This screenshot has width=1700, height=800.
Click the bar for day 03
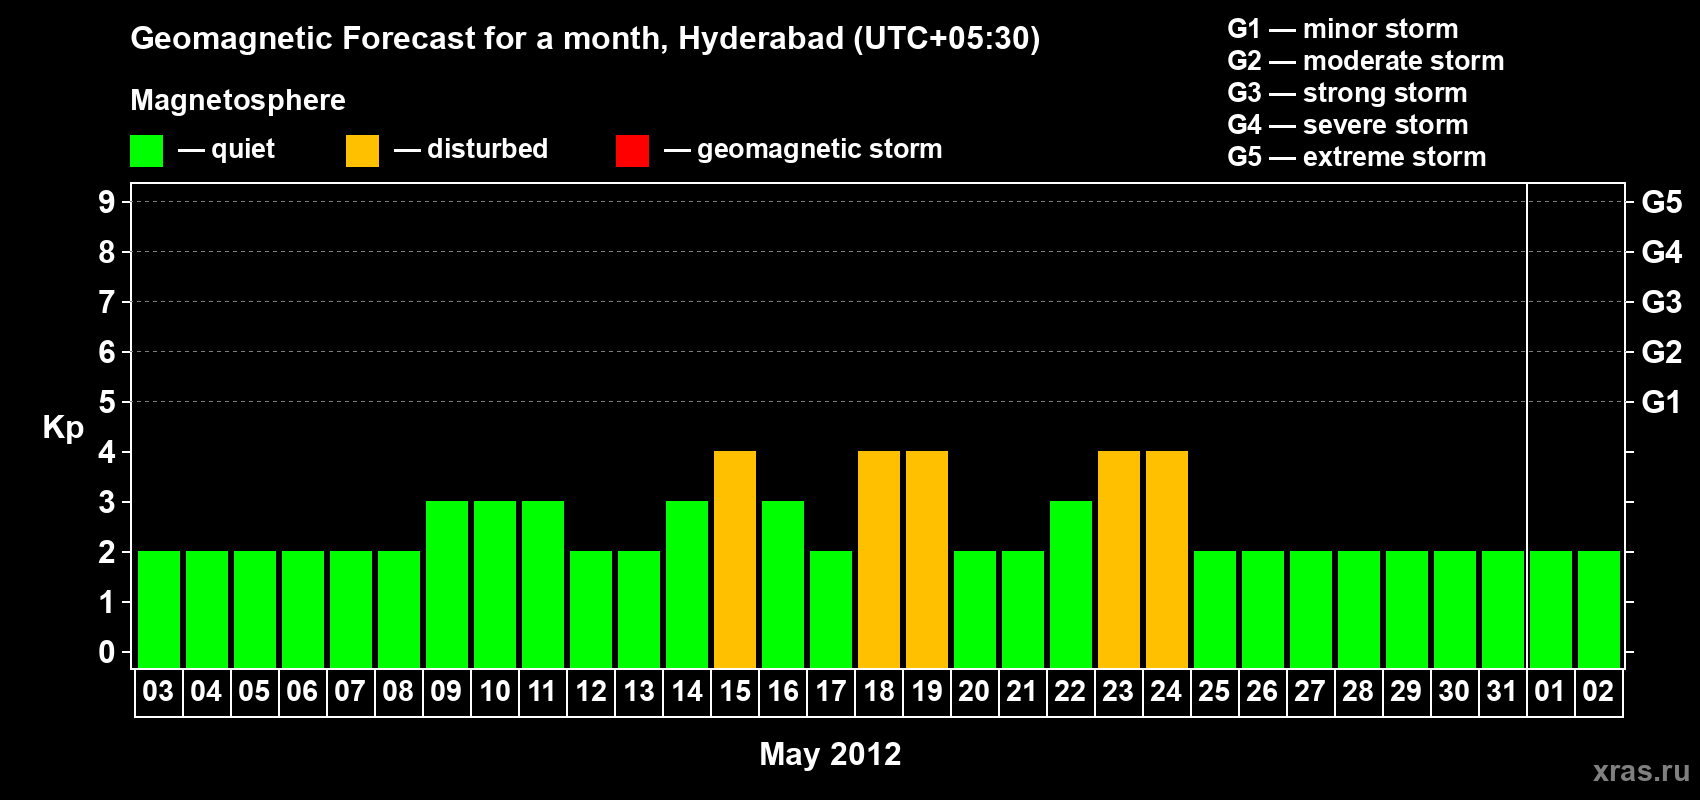pyautogui.click(x=159, y=609)
